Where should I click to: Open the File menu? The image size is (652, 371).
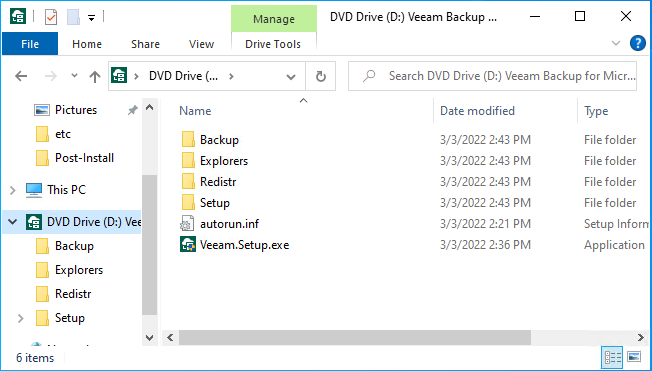pos(30,44)
